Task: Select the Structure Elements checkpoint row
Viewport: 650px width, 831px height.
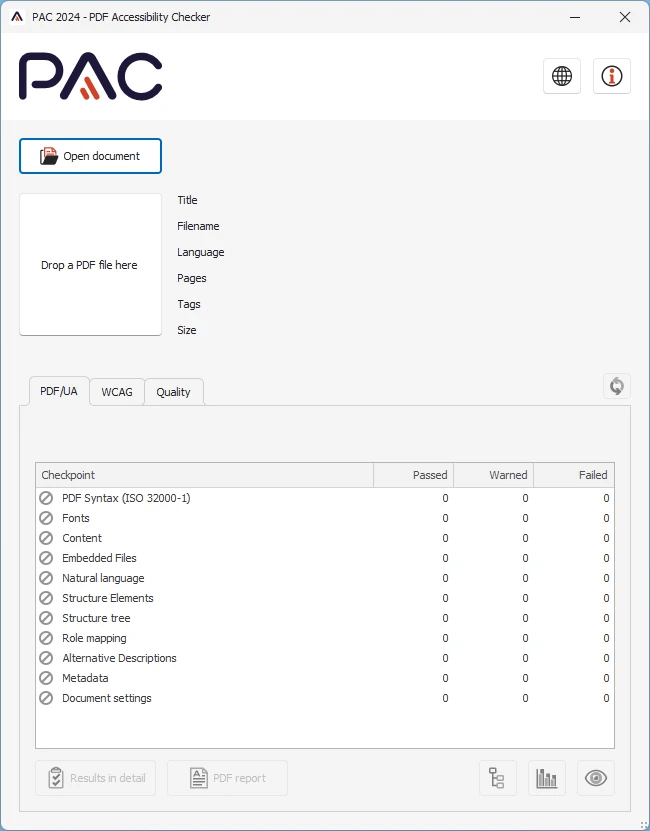Action: (325, 598)
